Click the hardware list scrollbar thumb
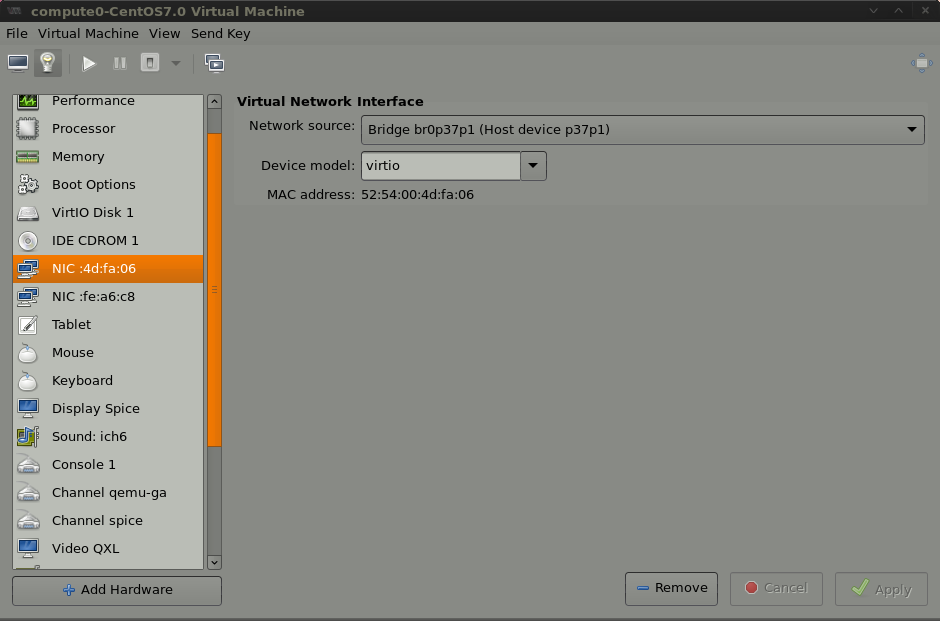The width and height of the screenshot is (940, 621). pyautogui.click(x=214, y=290)
